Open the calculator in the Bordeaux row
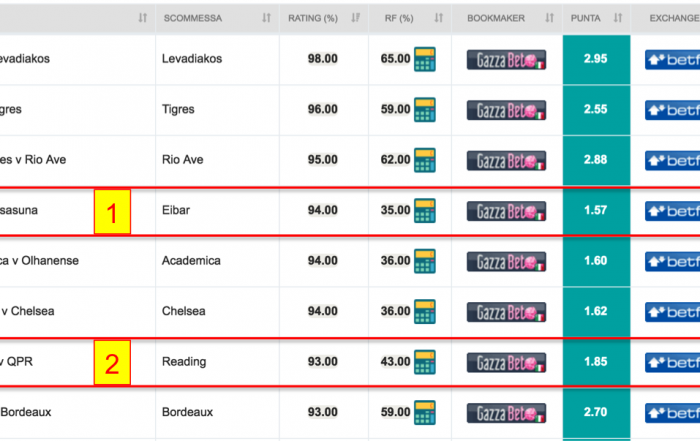This screenshot has height=441, width=700. [425, 412]
